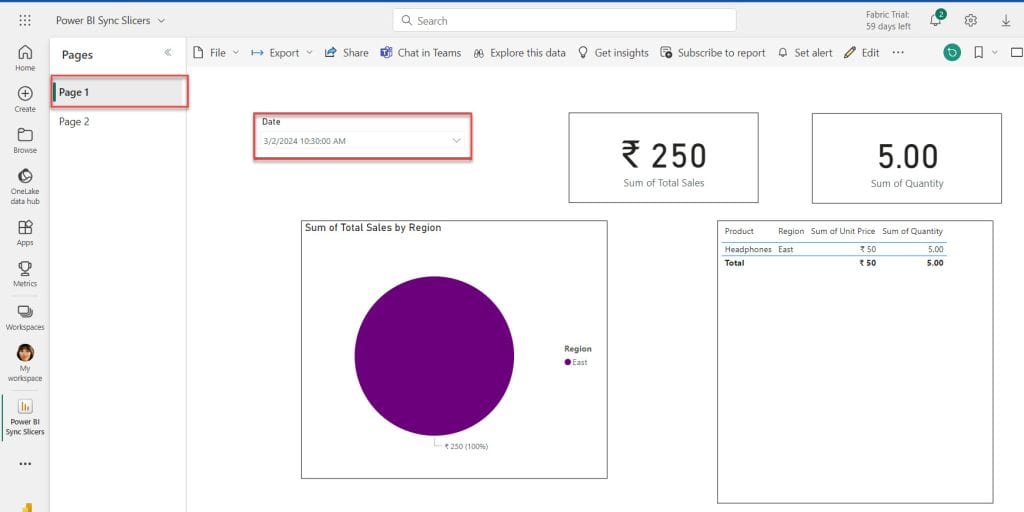Click the Sum of Unit Price column header
Screen dimensions: 1024x512
coord(842,231)
